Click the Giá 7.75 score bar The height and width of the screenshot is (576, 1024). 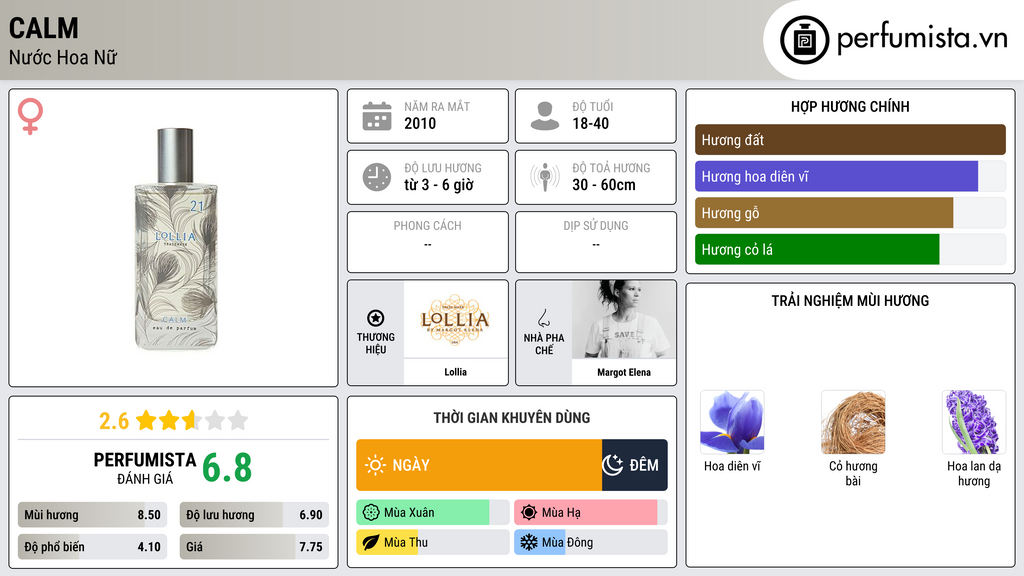(x=254, y=547)
